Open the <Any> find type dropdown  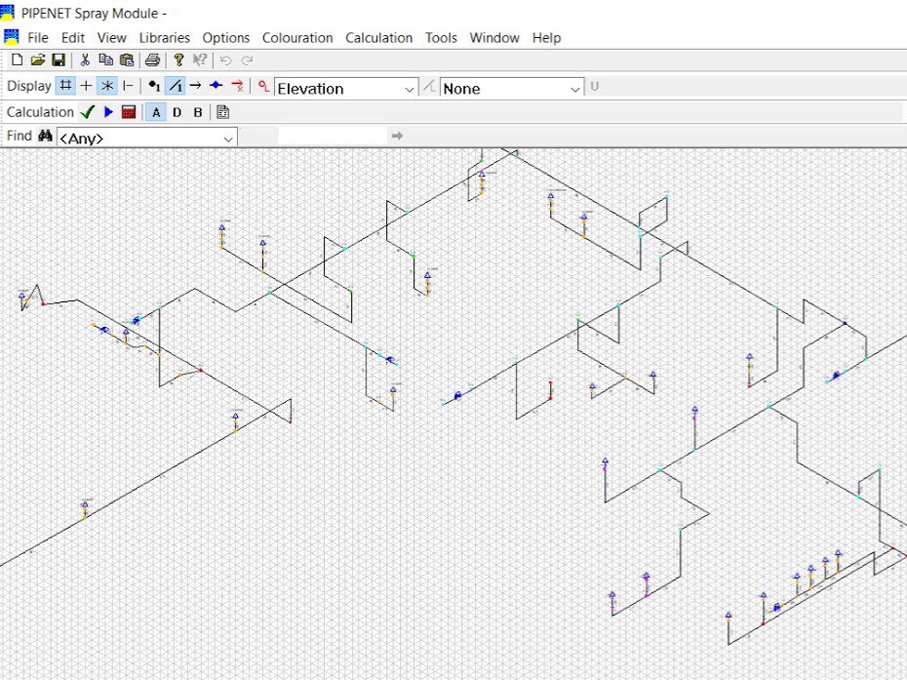click(x=228, y=138)
